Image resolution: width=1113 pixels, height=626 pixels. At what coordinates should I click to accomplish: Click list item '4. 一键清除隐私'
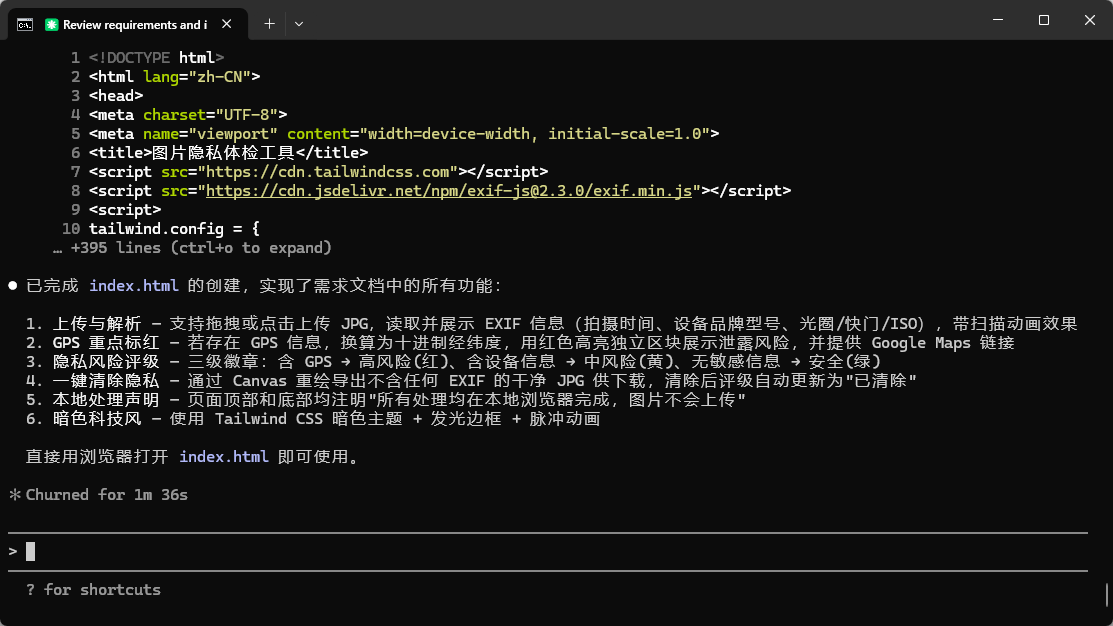(92, 381)
